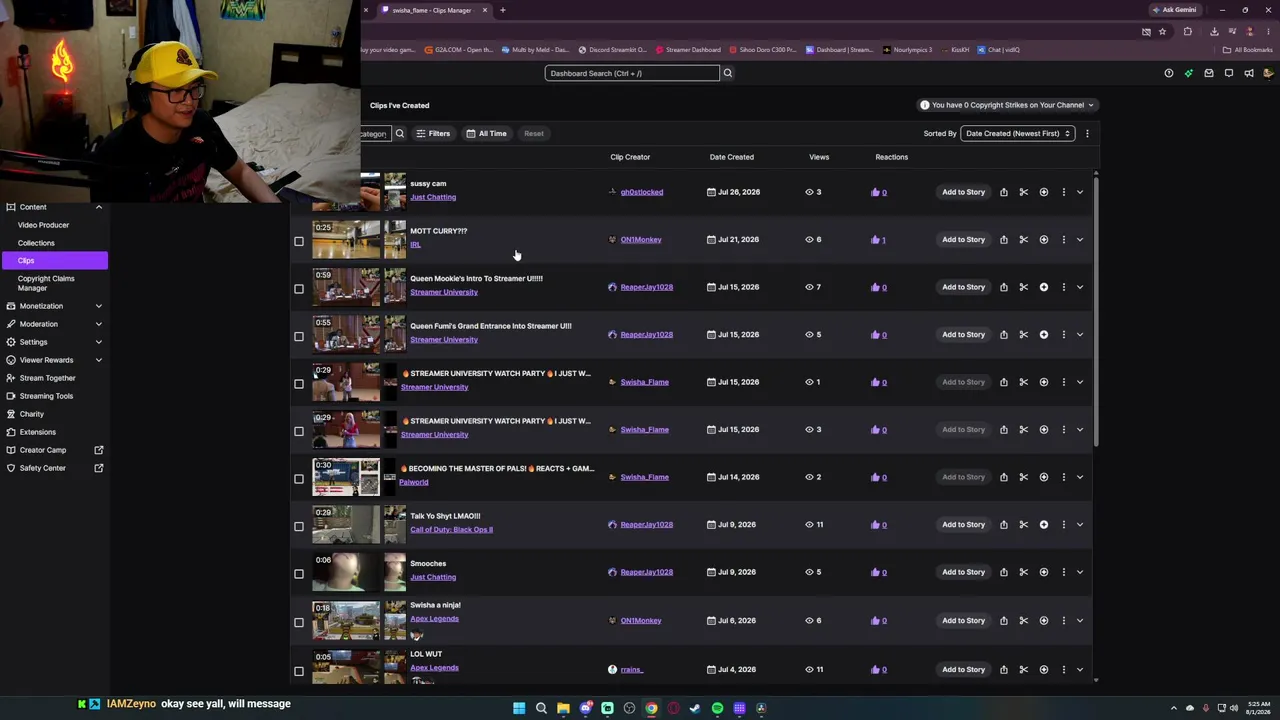Open the green sparkle icon in the dashboard header

(x=1189, y=73)
